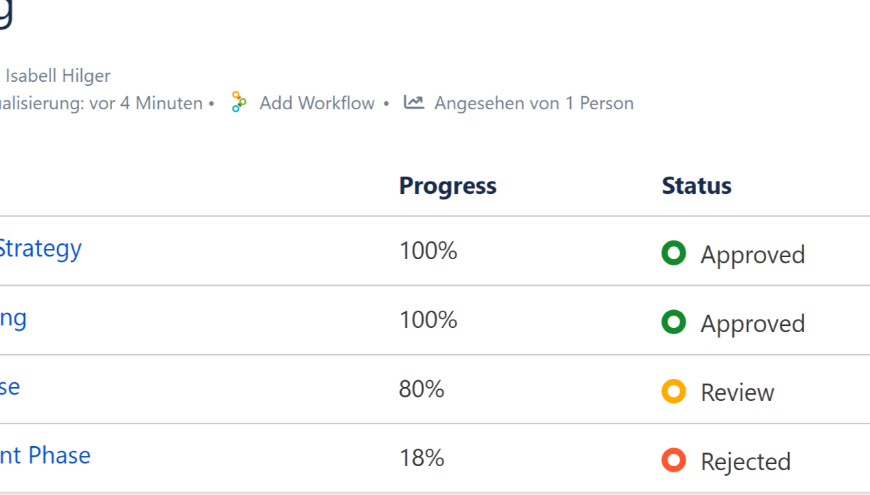This screenshot has height=495, width=870.
Task: Open the page link in 80% row
Action: click(9, 387)
